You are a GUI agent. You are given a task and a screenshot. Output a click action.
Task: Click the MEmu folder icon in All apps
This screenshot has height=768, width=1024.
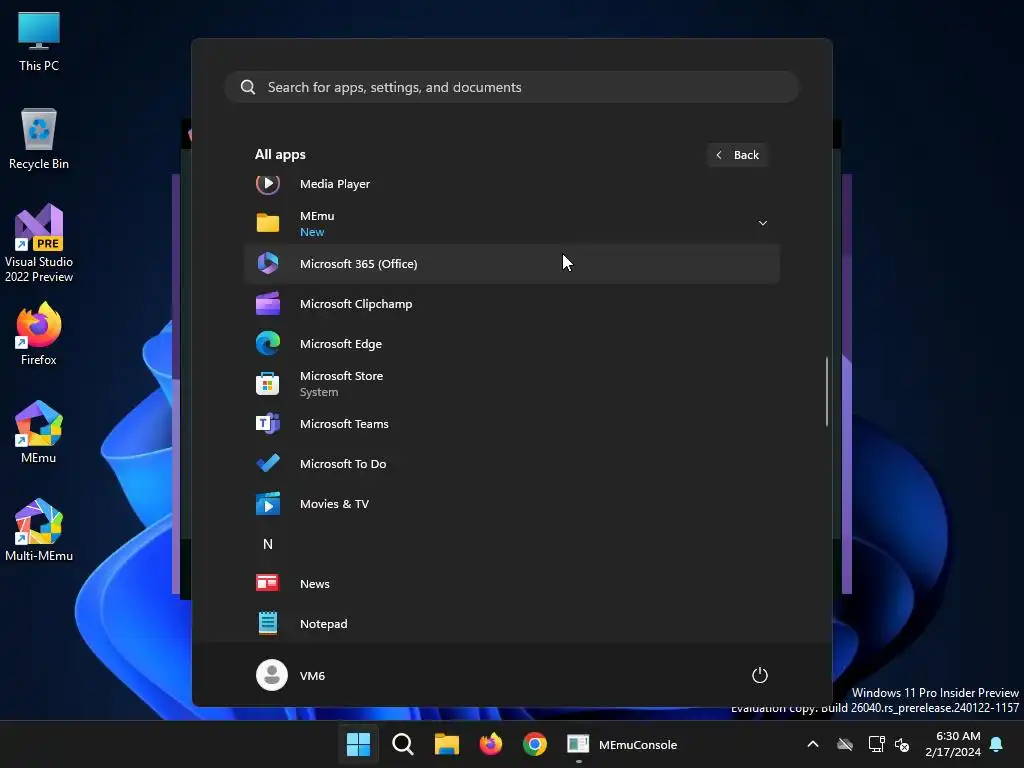[268, 223]
